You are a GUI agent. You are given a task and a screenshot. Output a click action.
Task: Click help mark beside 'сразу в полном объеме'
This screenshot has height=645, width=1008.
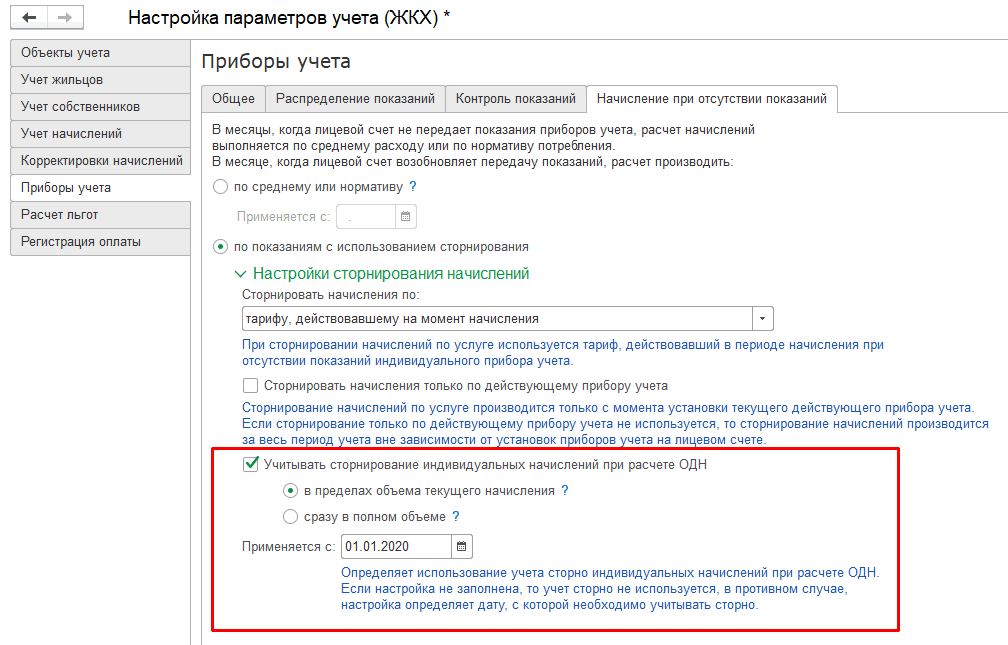coord(456,517)
